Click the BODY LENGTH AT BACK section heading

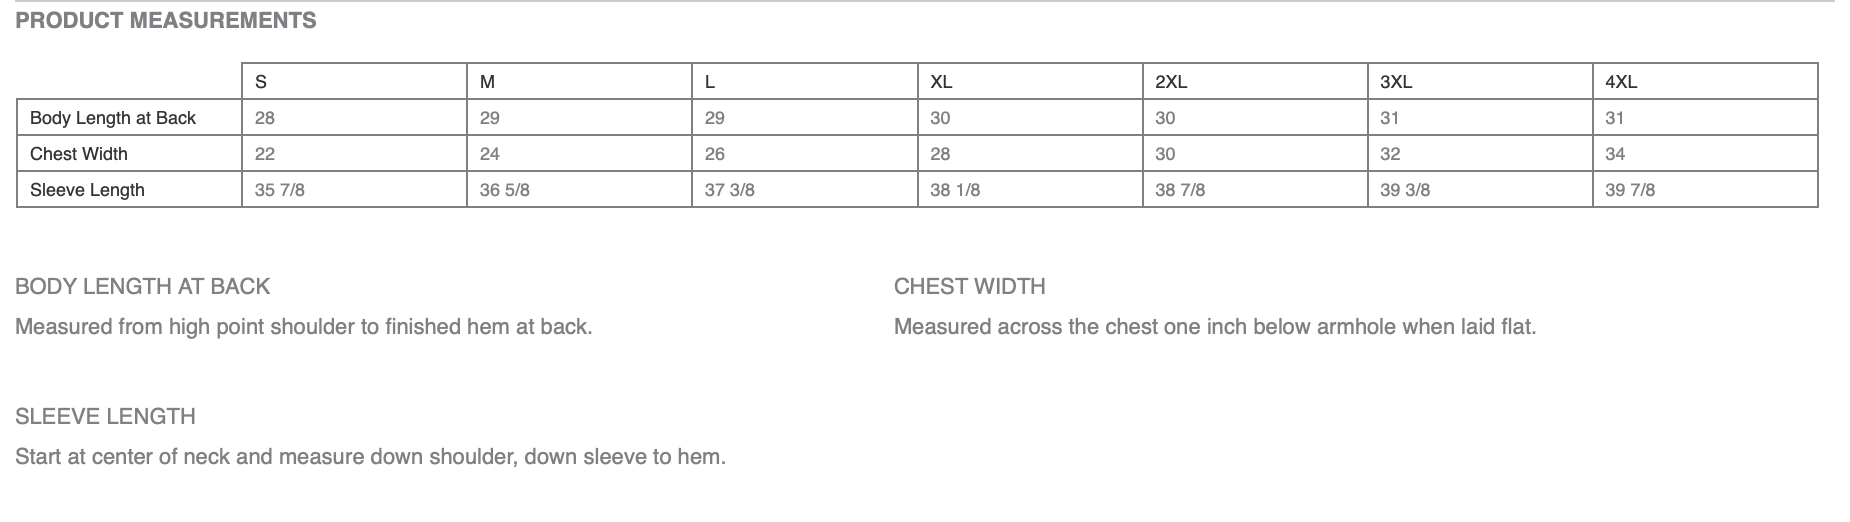click(143, 287)
